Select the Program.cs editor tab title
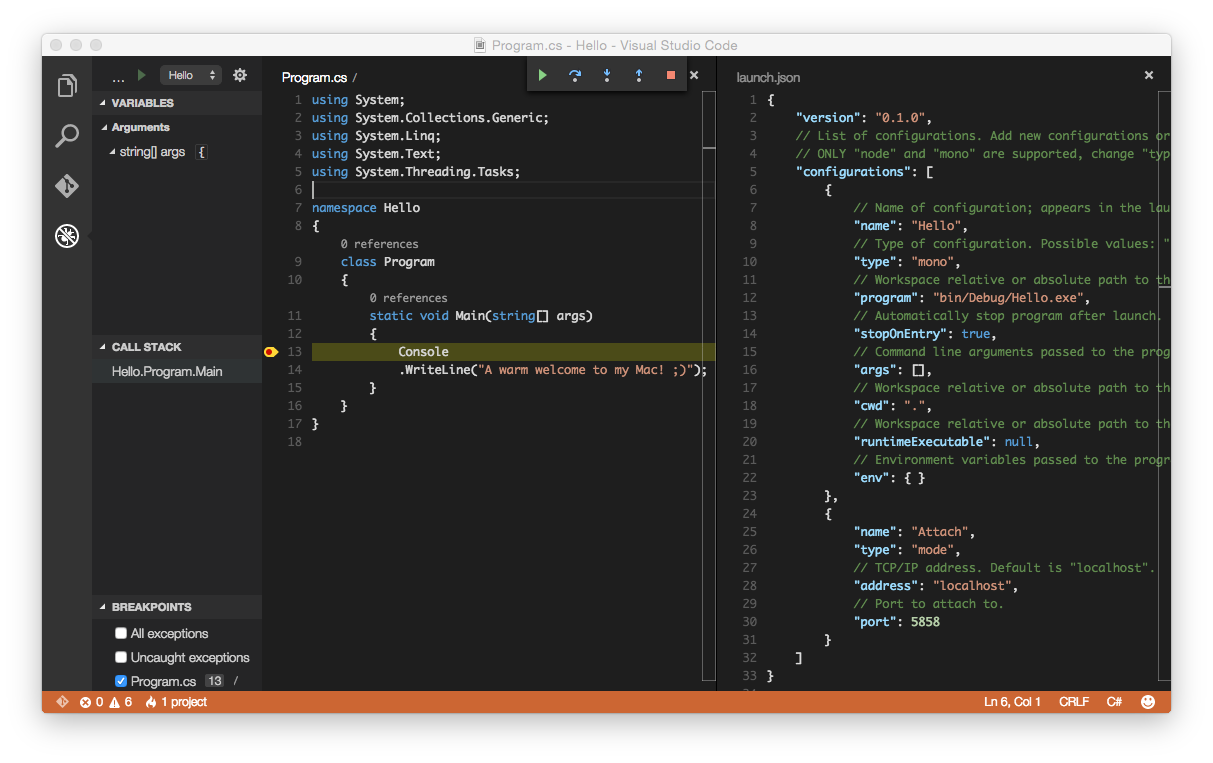This screenshot has height=763, width=1213. pyautogui.click(x=315, y=77)
